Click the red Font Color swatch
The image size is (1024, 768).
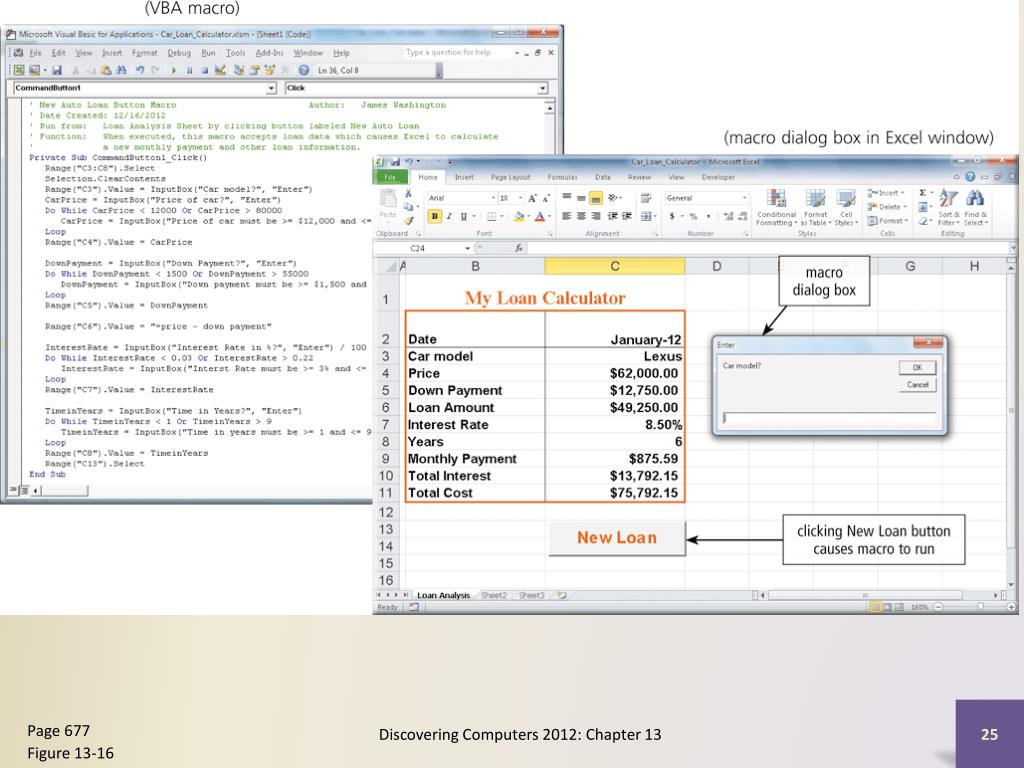click(539, 216)
